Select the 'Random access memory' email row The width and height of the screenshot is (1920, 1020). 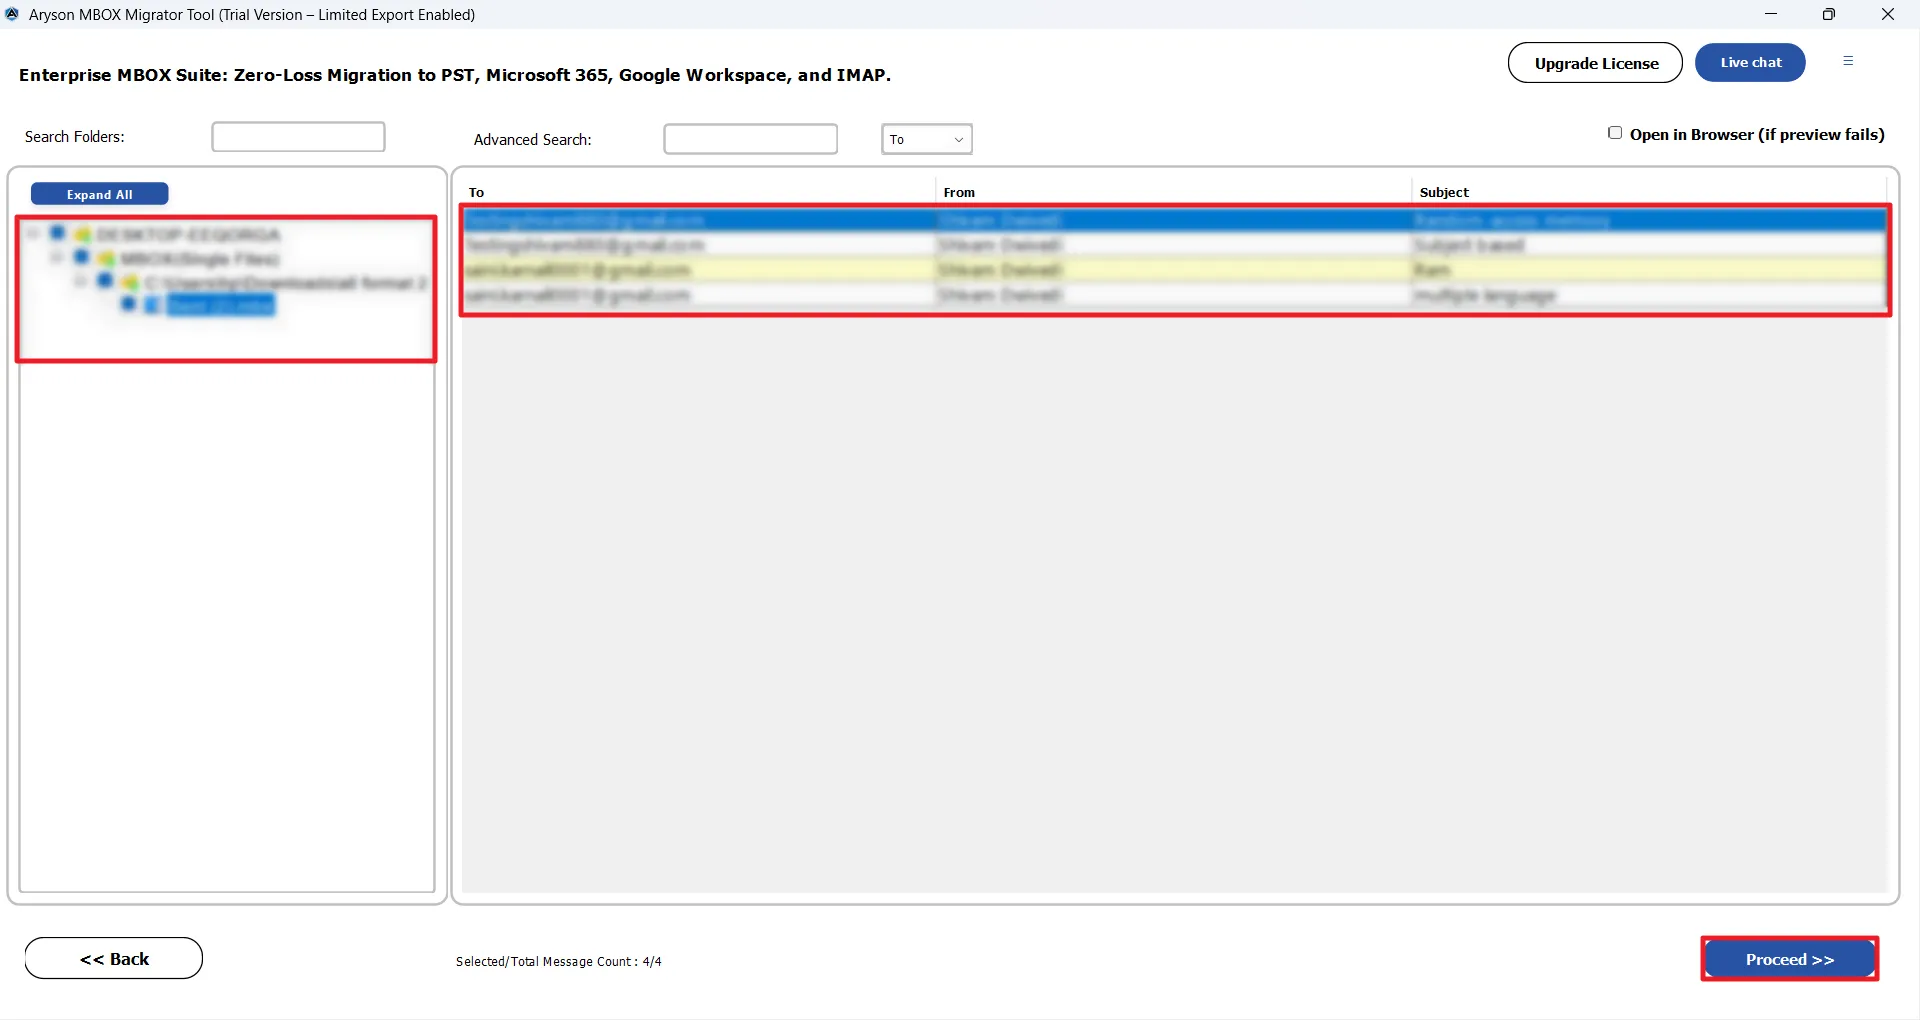(x=1175, y=220)
